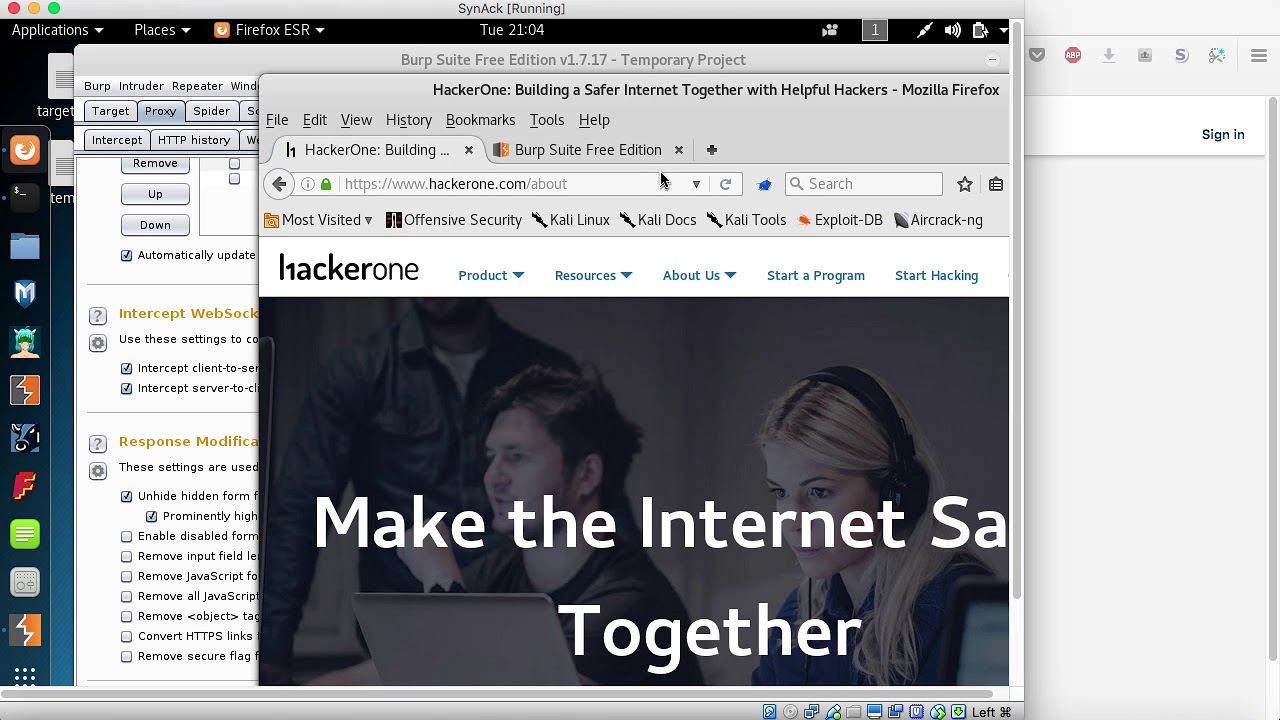This screenshot has height=720, width=1280.
Task: Show all applications grid in the dock
Action: [x=25, y=677]
